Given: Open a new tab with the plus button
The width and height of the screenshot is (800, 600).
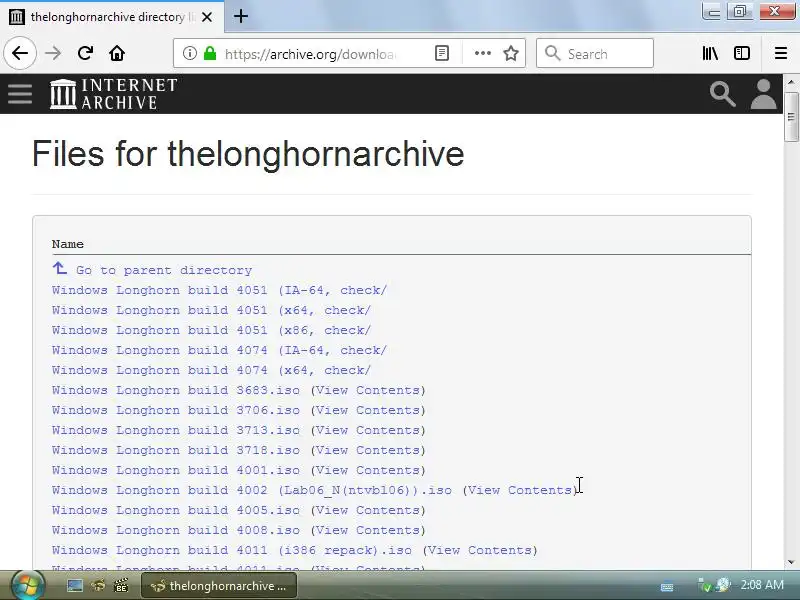Looking at the screenshot, I should [x=241, y=16].
